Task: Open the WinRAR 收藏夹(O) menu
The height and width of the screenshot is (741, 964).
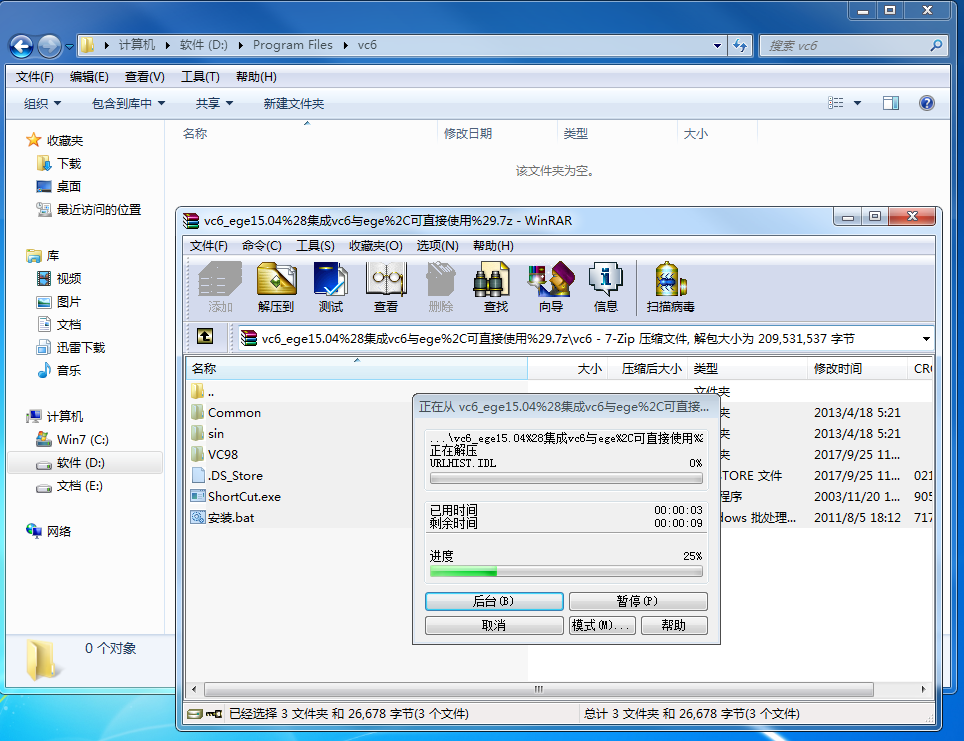Action: tap(376, 246)
